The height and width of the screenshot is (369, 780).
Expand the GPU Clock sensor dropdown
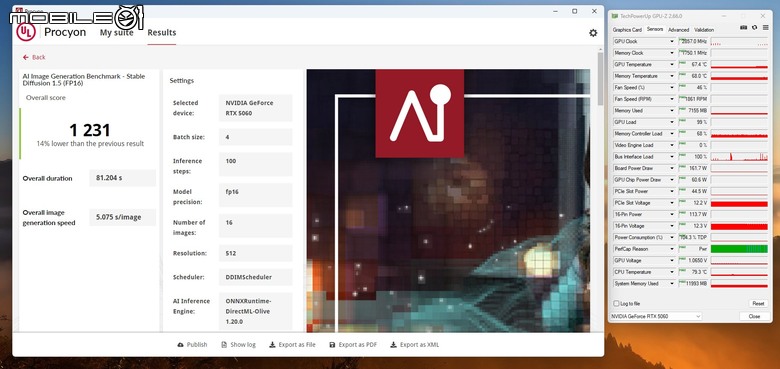[673, 41]
